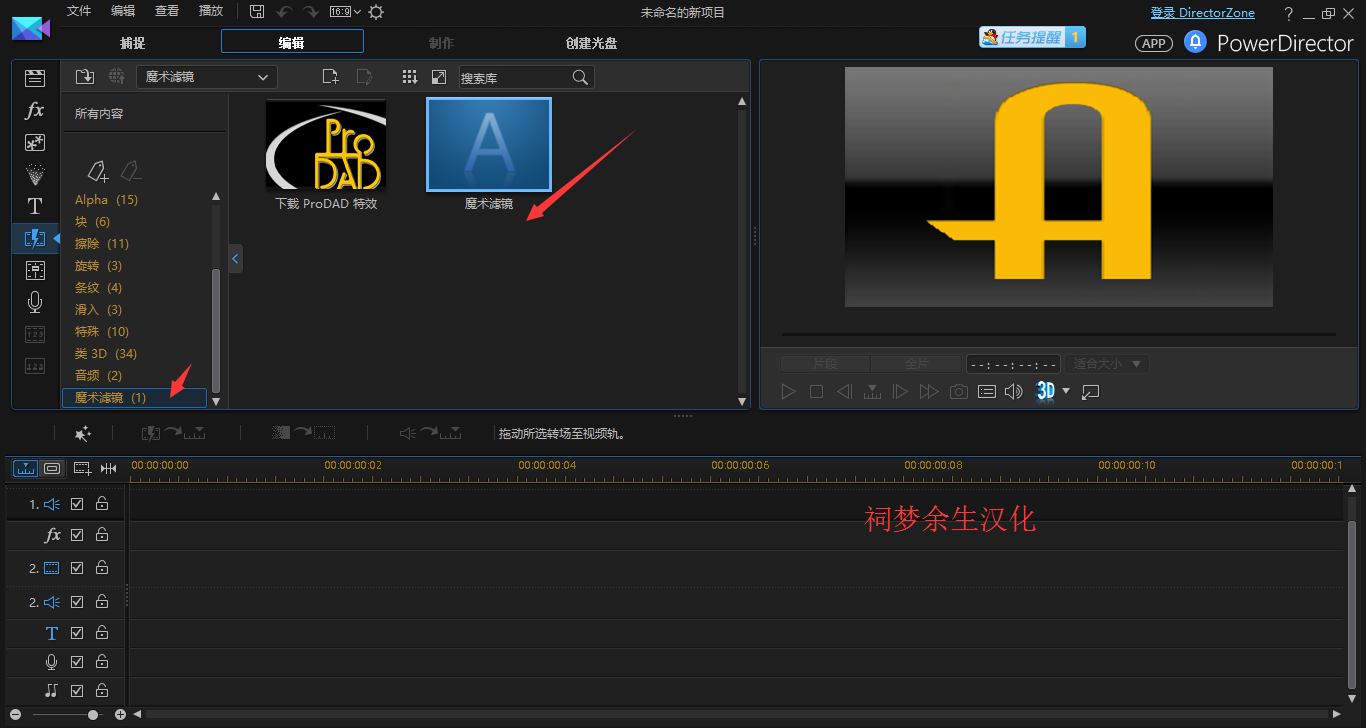Select storyboard view mode button

pos(52,468)
